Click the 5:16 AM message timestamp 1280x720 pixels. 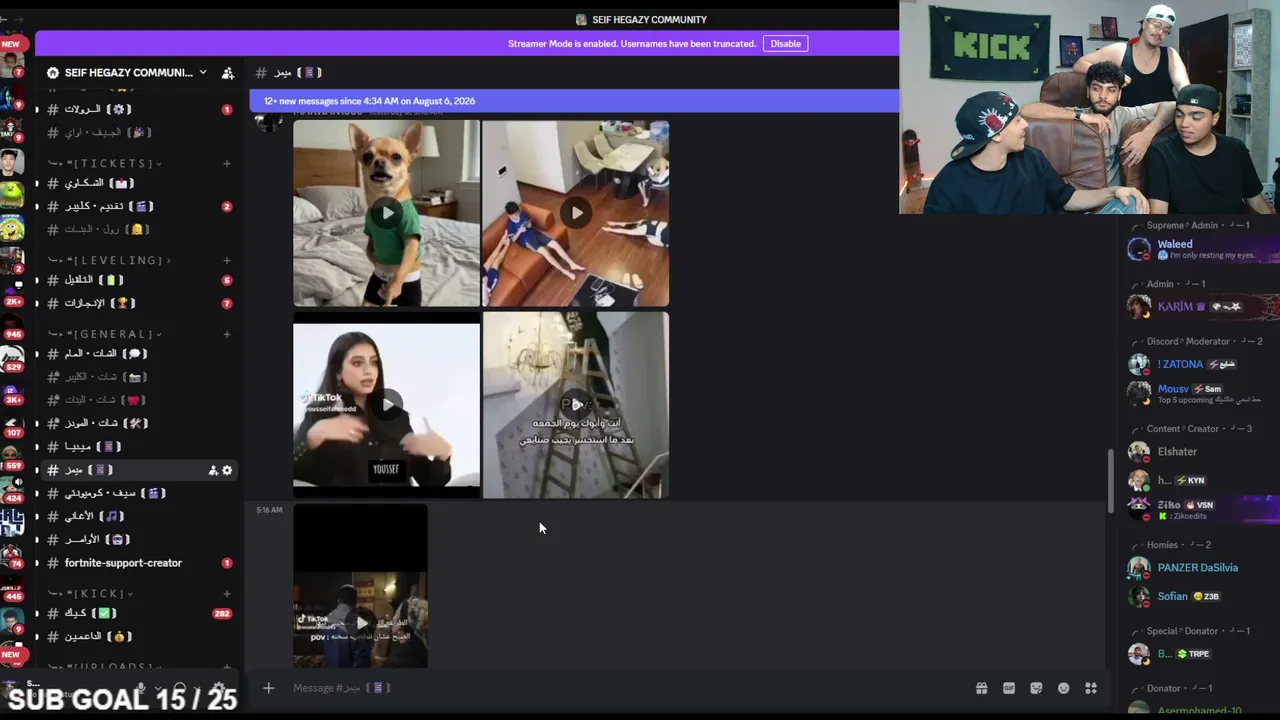269,510
